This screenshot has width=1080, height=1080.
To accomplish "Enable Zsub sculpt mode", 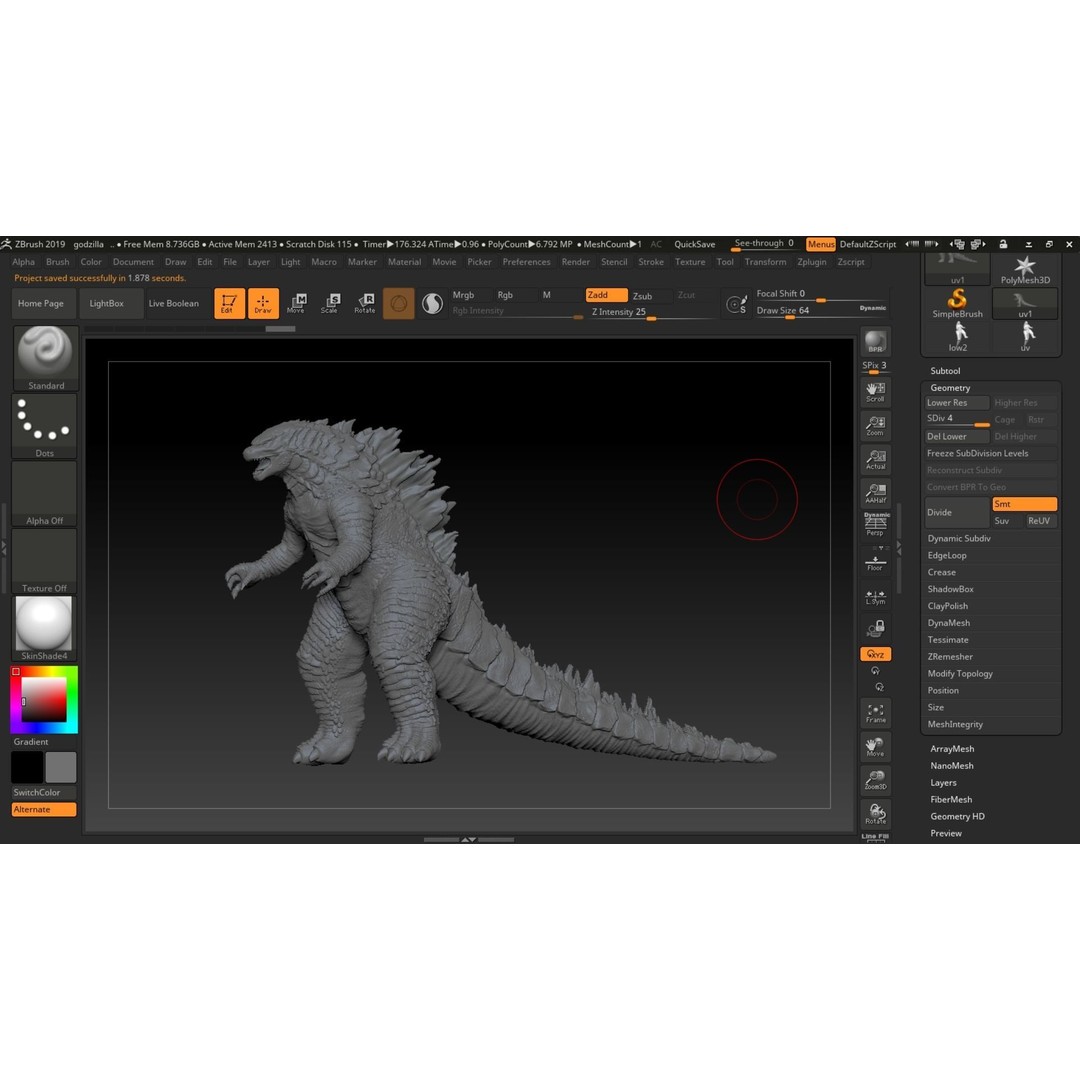I will click(651, 295).
